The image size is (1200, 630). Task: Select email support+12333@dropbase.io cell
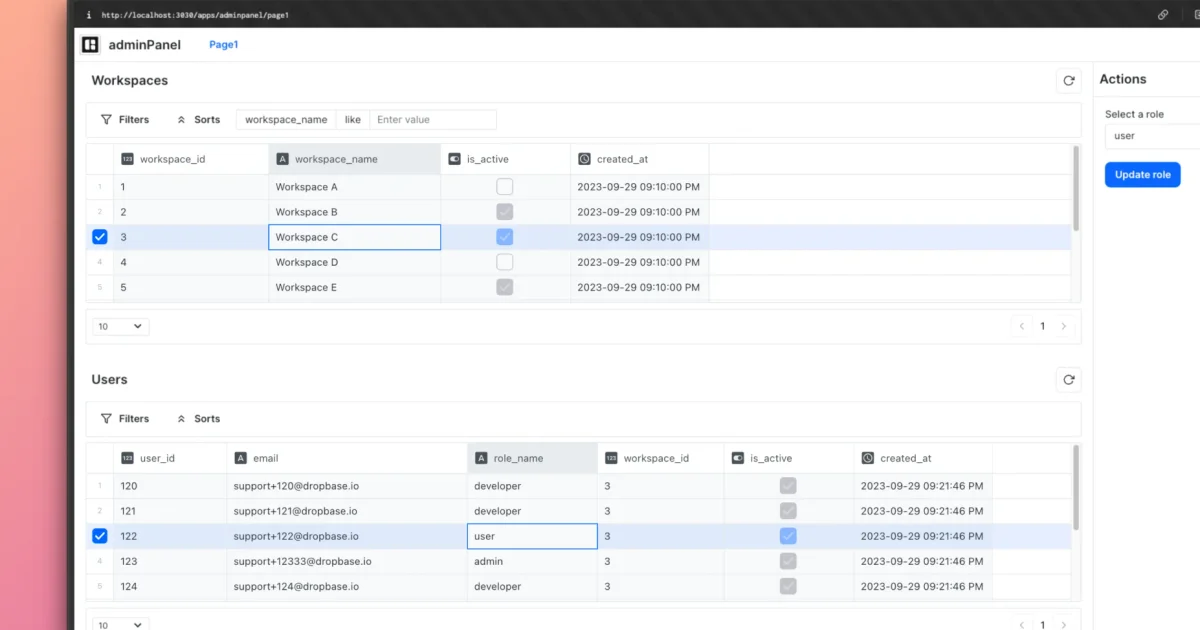pyautogui.click(x=347, y=561)
